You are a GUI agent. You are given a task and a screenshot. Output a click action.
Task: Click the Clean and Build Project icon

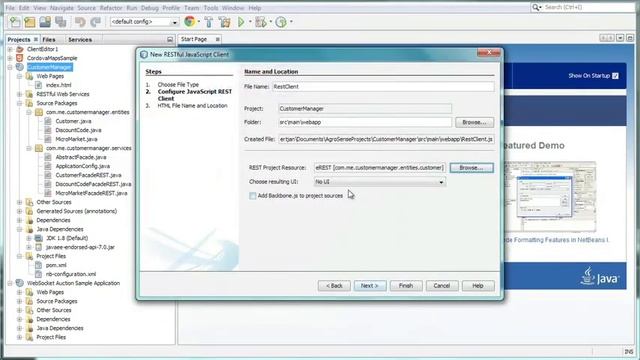coord(224,22)
